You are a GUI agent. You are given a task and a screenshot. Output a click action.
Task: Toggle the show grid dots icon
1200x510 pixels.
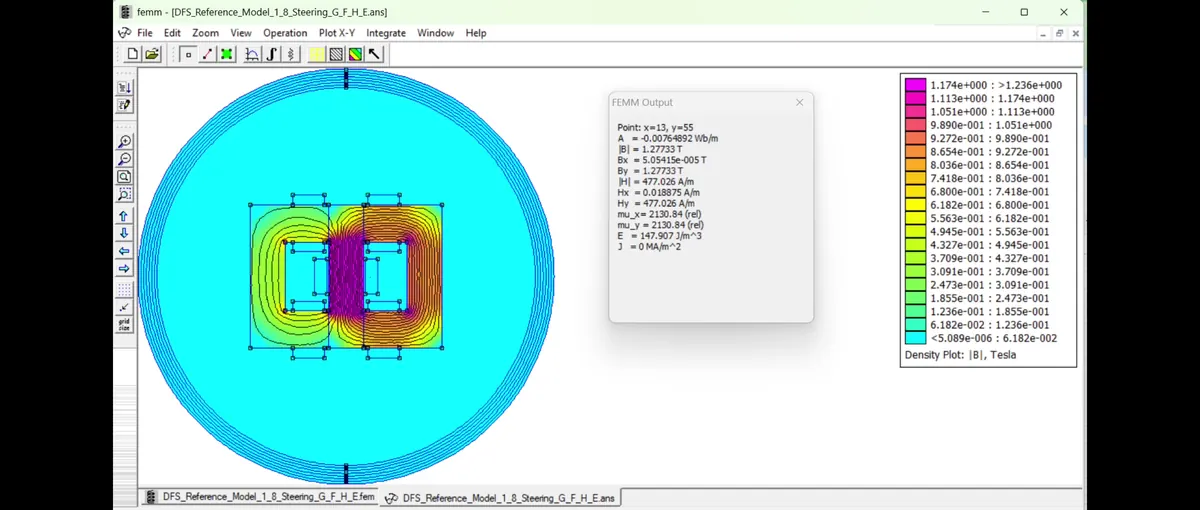coord(125,289)
